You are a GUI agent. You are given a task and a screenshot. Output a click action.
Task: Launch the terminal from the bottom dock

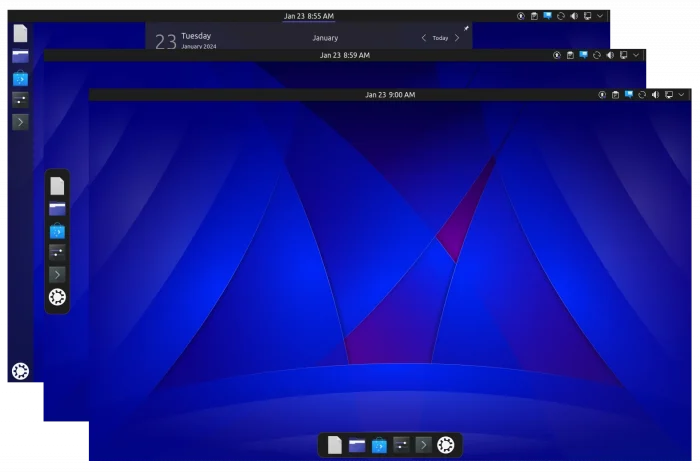click(423, 445)
